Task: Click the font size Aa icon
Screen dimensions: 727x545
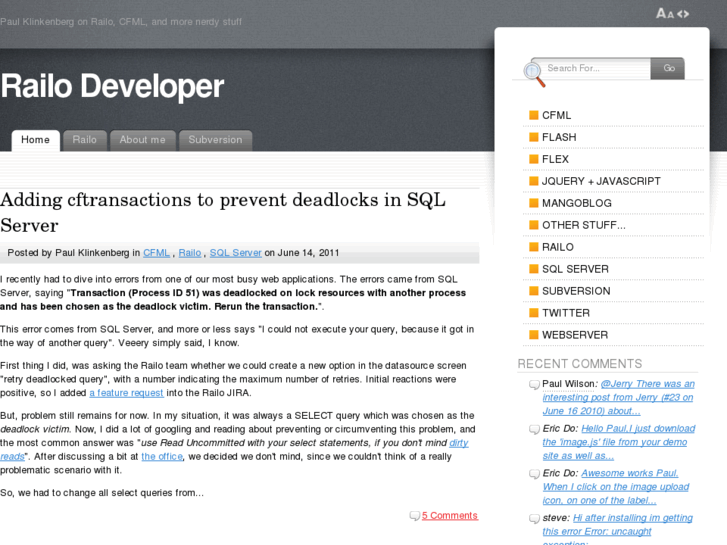Action: (664, 13)
